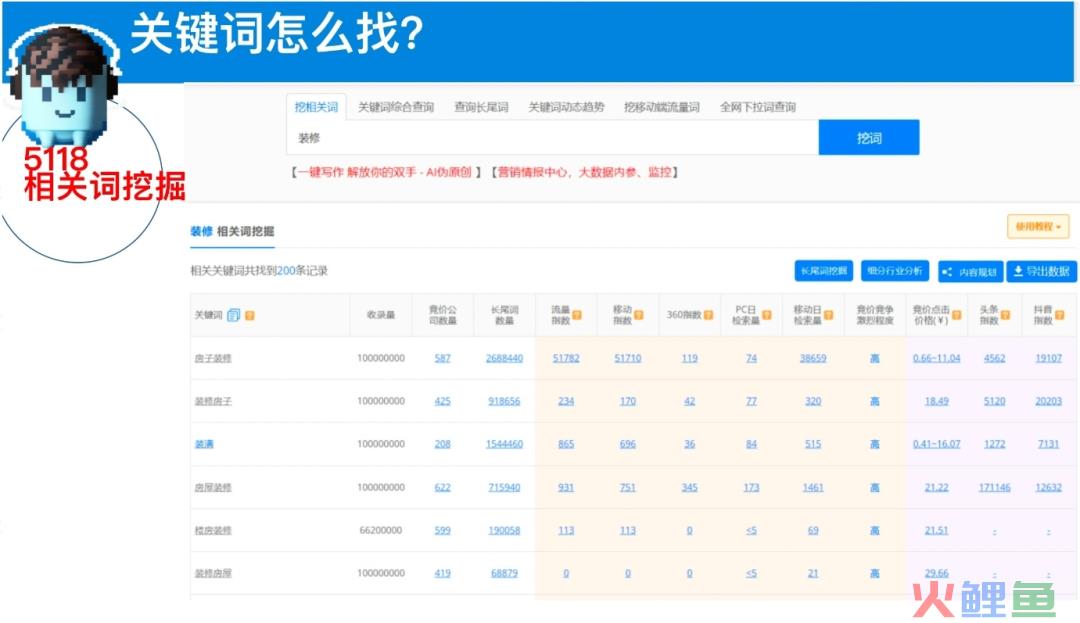The width and height of the screenshot is (1080, 623).
Task: Click the copy-keywords icon beside 关键词 header
Action: tap(233, 315)
